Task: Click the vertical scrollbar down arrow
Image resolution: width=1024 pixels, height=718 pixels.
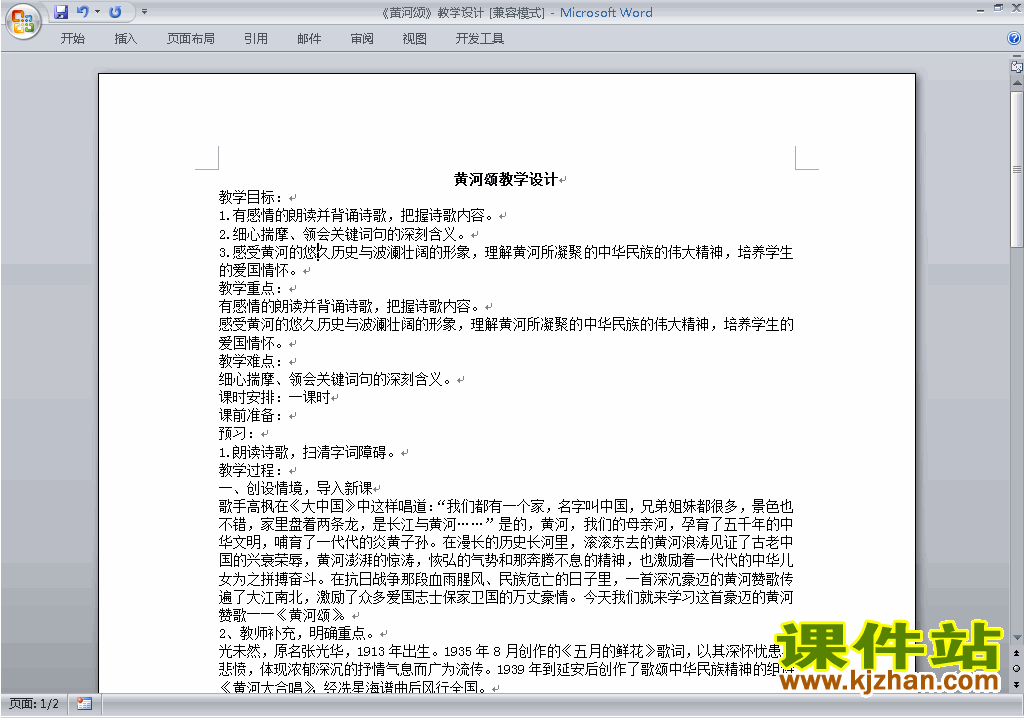Action: tap(1017, 638)
